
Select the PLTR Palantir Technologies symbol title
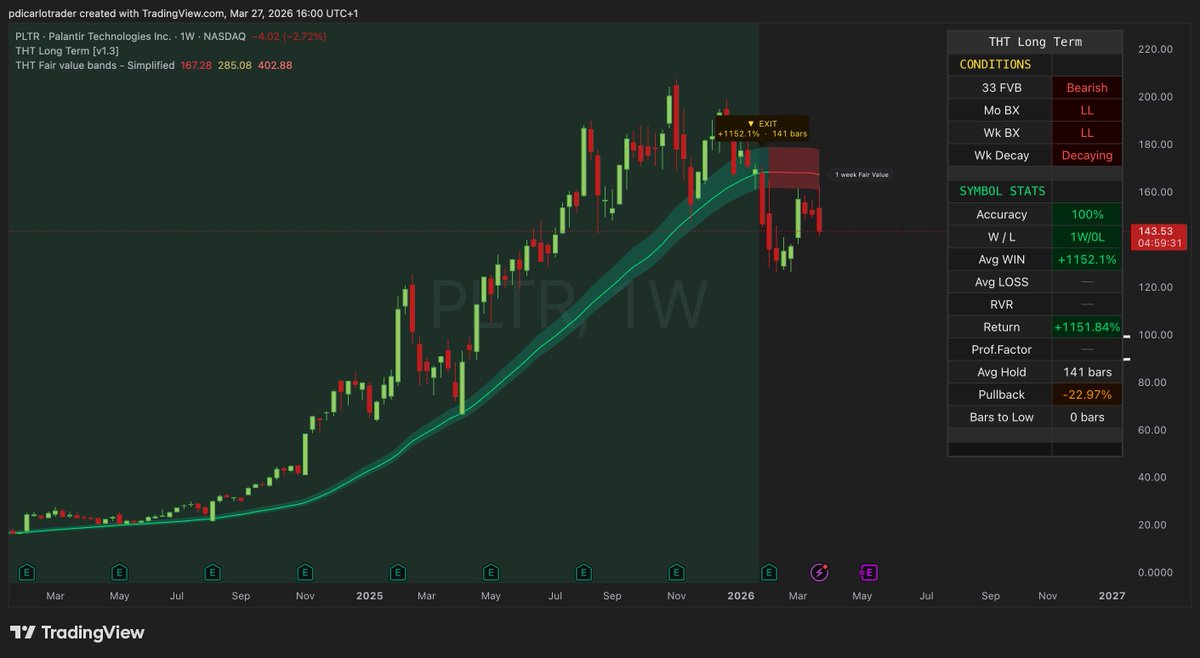point(132,36)
